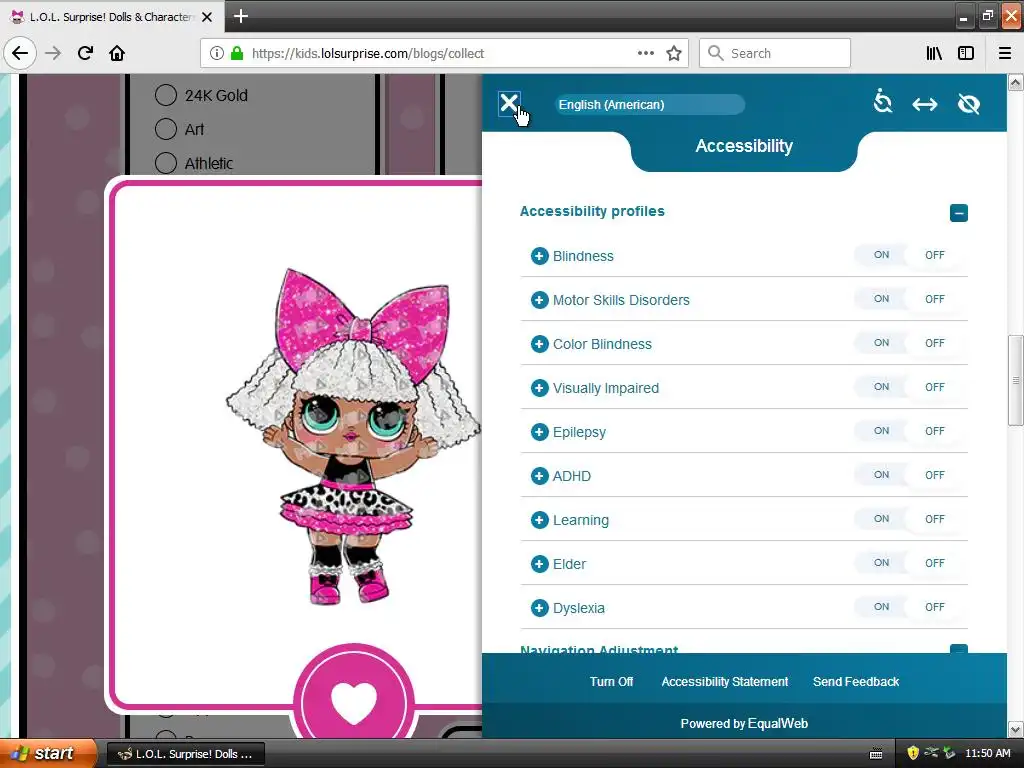This screenshot has height=768, width=1024.
Task: Open the page actions three-dot menu
Action: click(646, 53)
